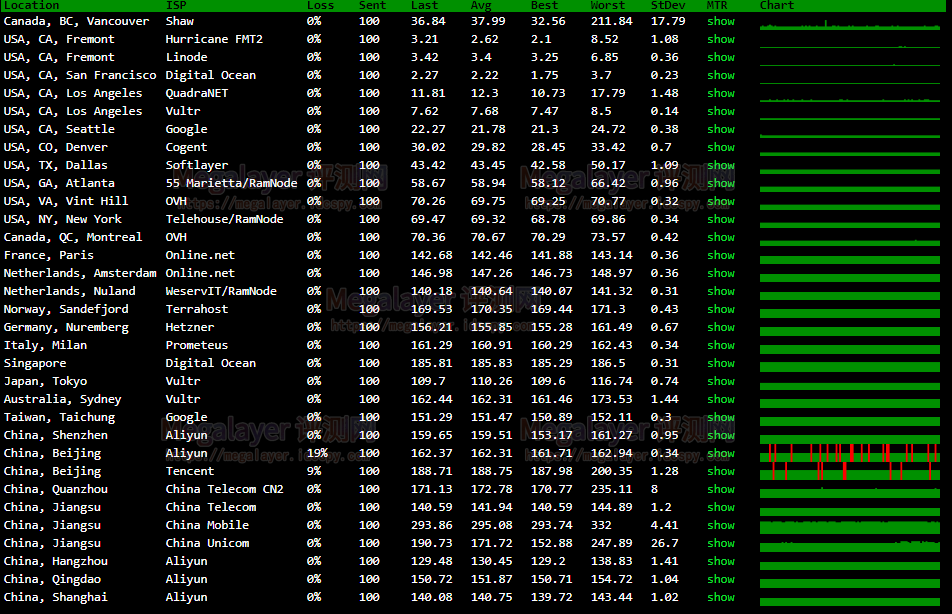Viewport: 952px width, 614px height.
Task: Select the last value 293.86
Action: pos(432,525)
